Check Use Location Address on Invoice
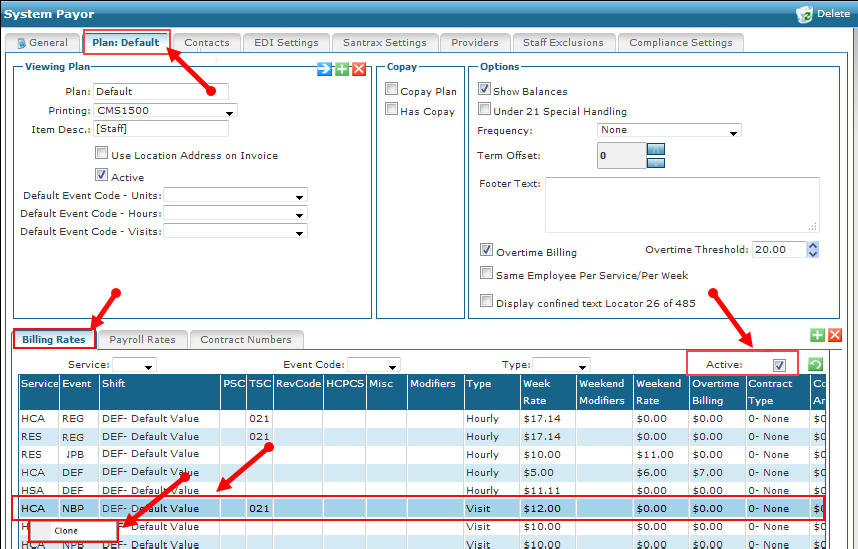This screenshot has width=858, height=549. 102,154
